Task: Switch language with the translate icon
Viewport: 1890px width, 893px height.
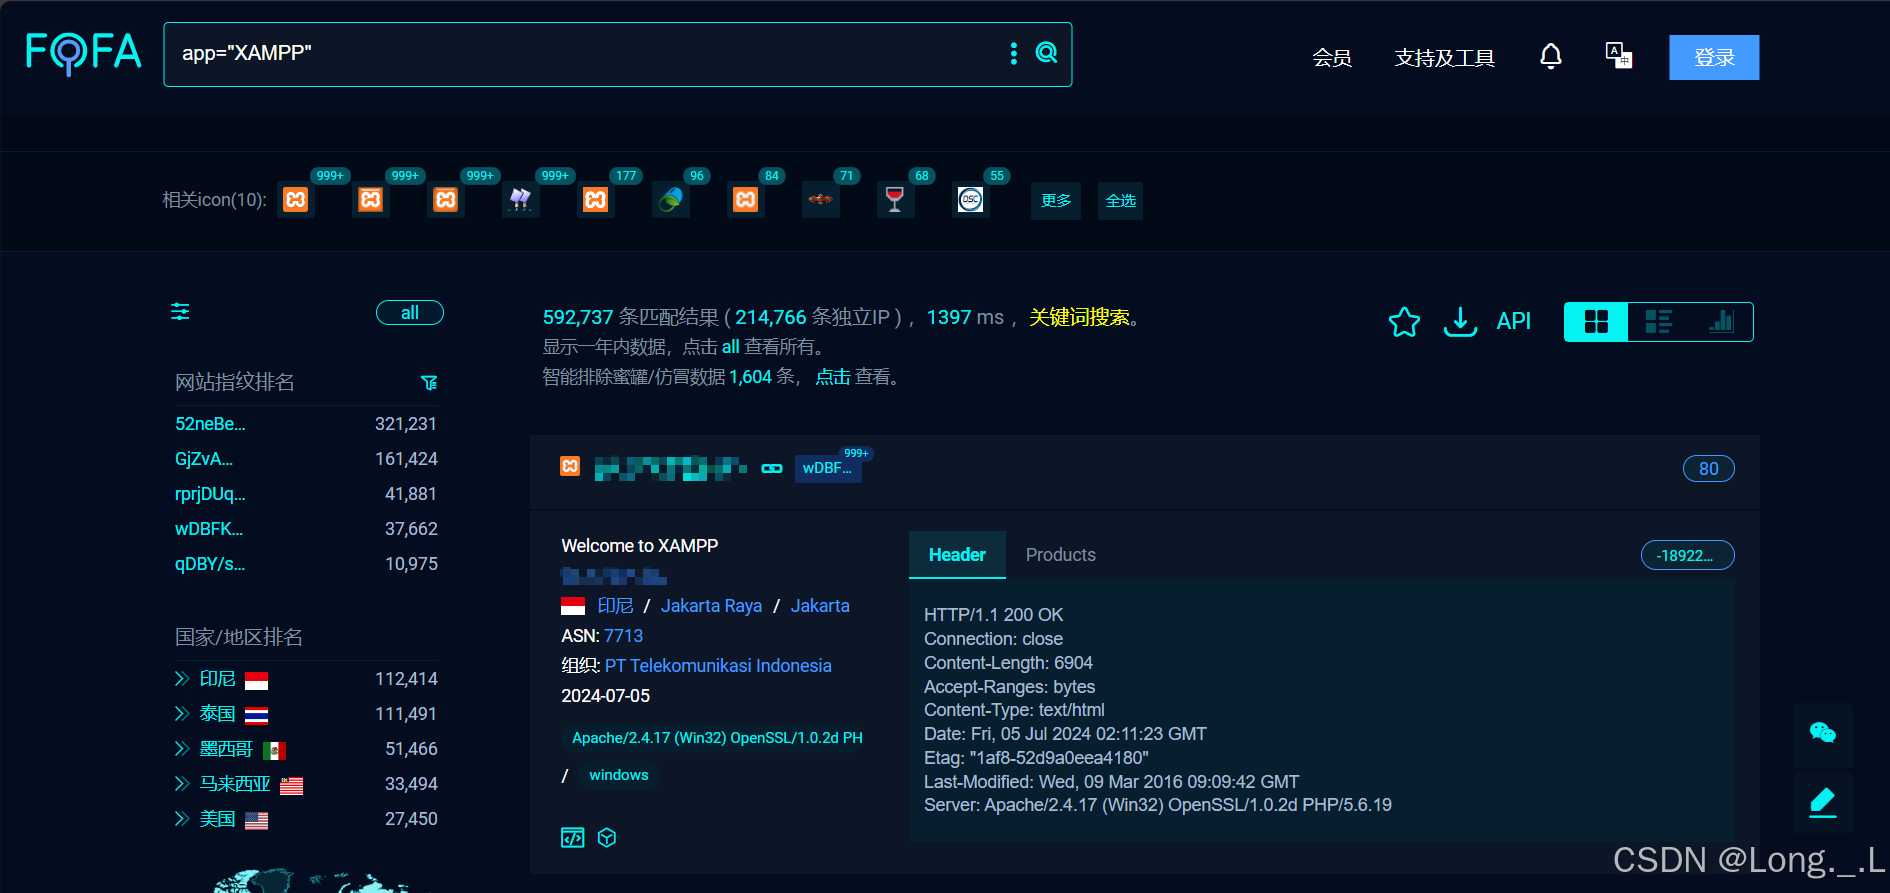Action: click(x=1619, y=56)
